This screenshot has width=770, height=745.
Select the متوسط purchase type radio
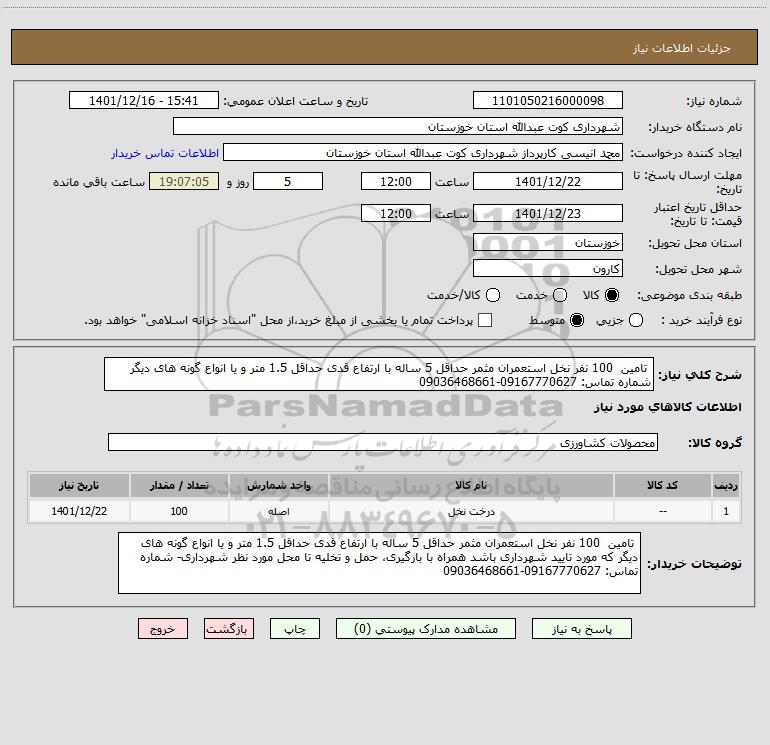pyautogui.click(x=577, y=321)
